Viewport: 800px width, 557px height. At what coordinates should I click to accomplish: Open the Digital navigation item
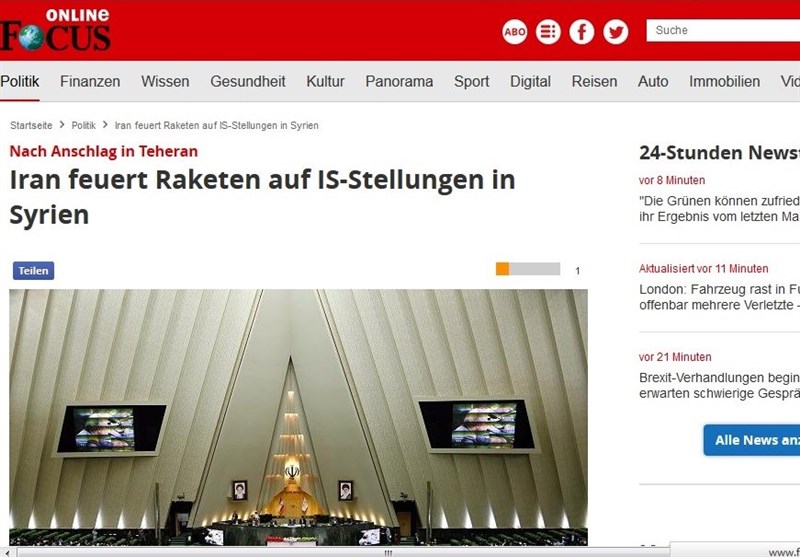pyautogui.click(x=530, y=82)
